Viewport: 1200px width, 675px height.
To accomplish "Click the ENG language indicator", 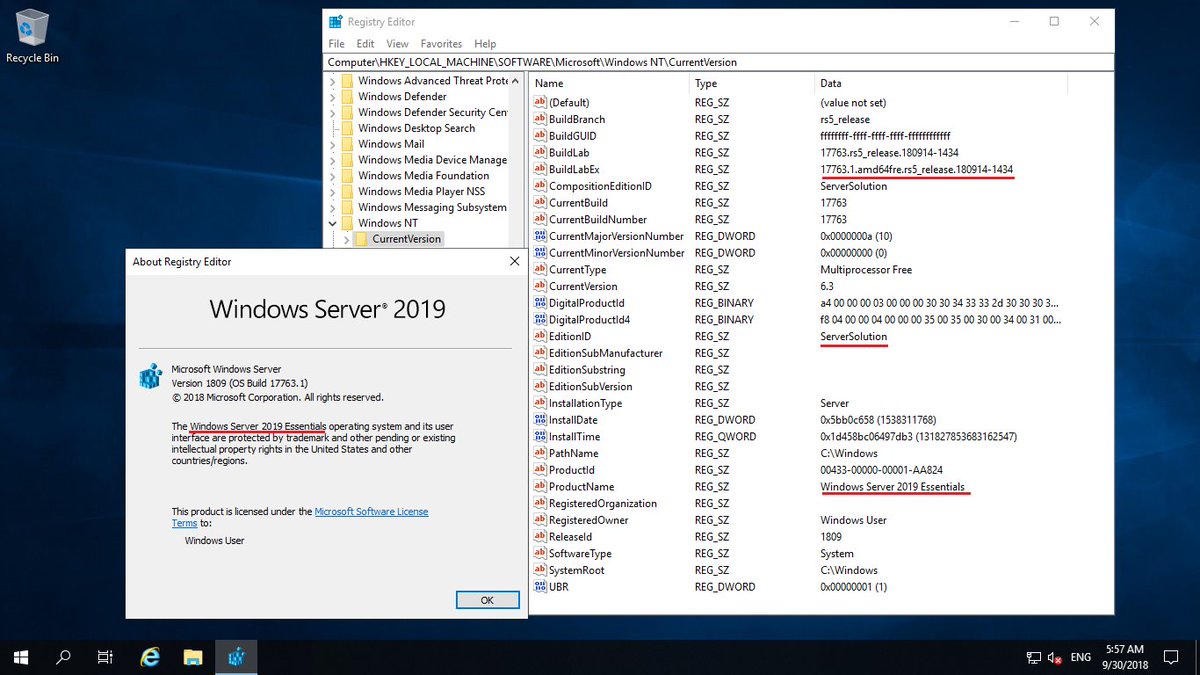I will (x=1081, y=658).
